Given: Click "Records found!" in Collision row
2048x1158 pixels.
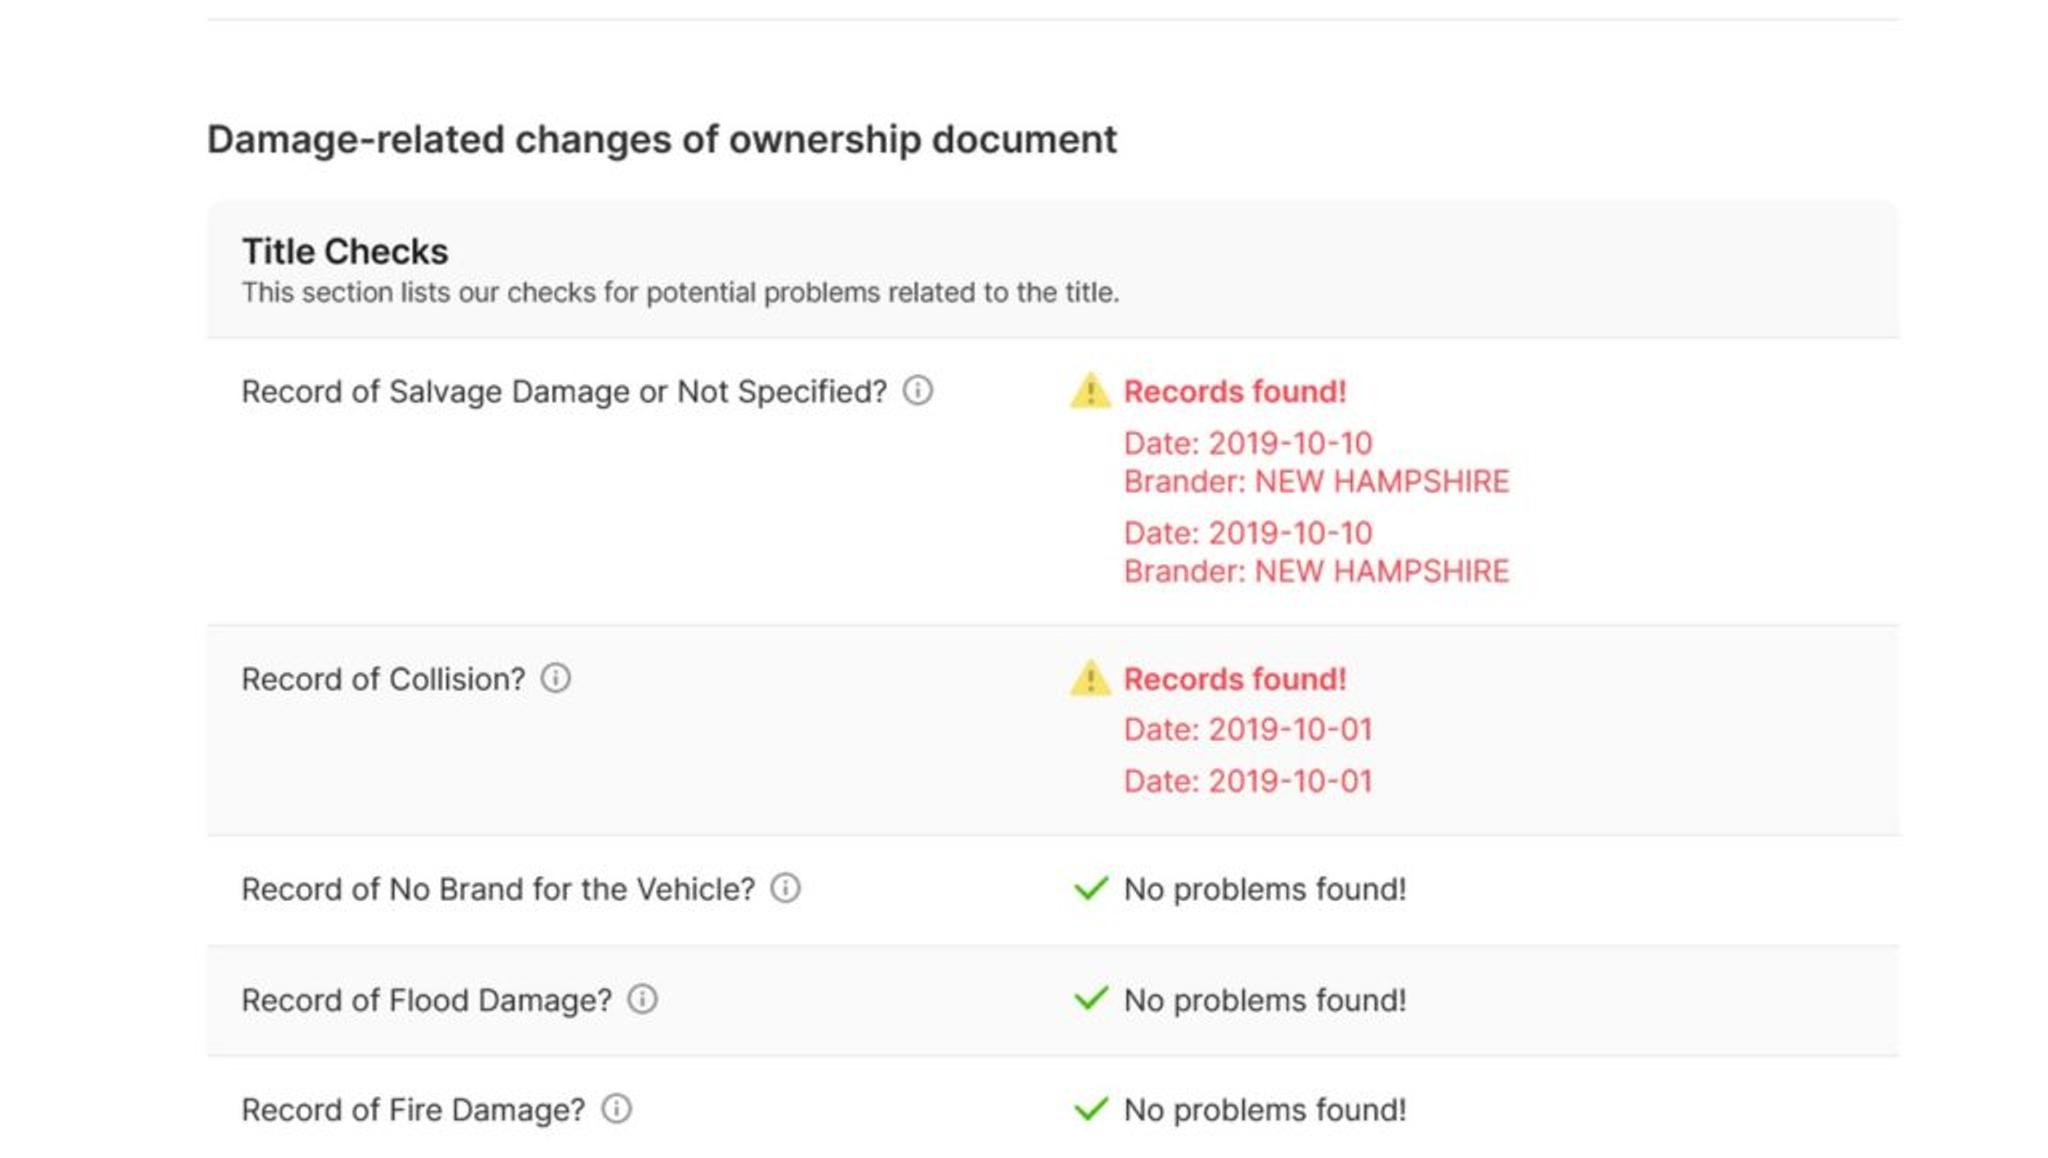Looking at the screenshot, I should pyautogui.click(x=1235, y=680).
